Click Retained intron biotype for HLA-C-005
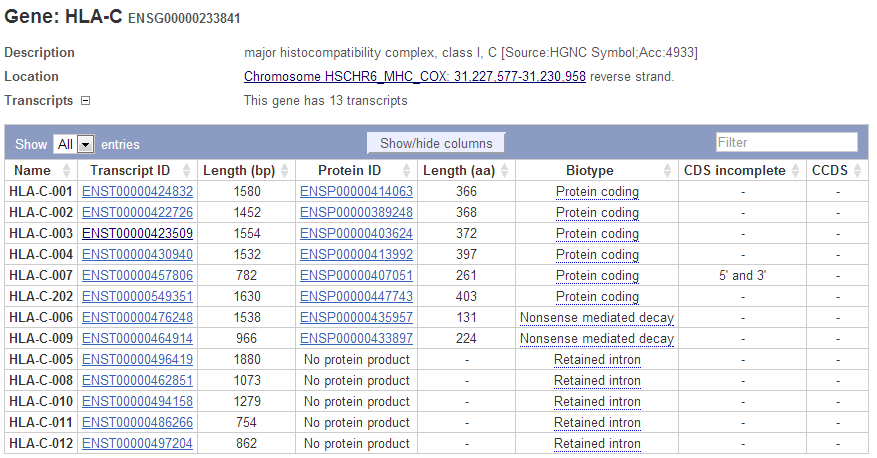877x458 pixels. [x=597, y=359]
